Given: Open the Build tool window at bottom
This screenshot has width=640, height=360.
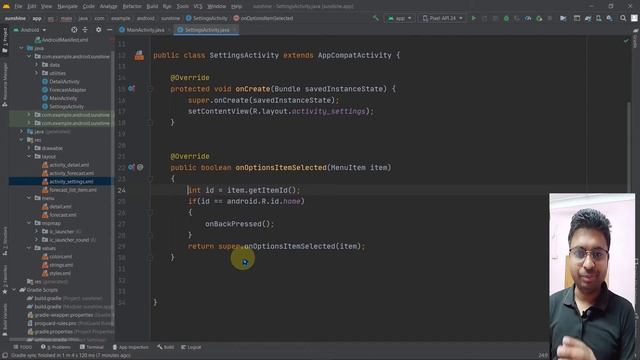Looking at the screenshot, I should [x=166, y=347].
